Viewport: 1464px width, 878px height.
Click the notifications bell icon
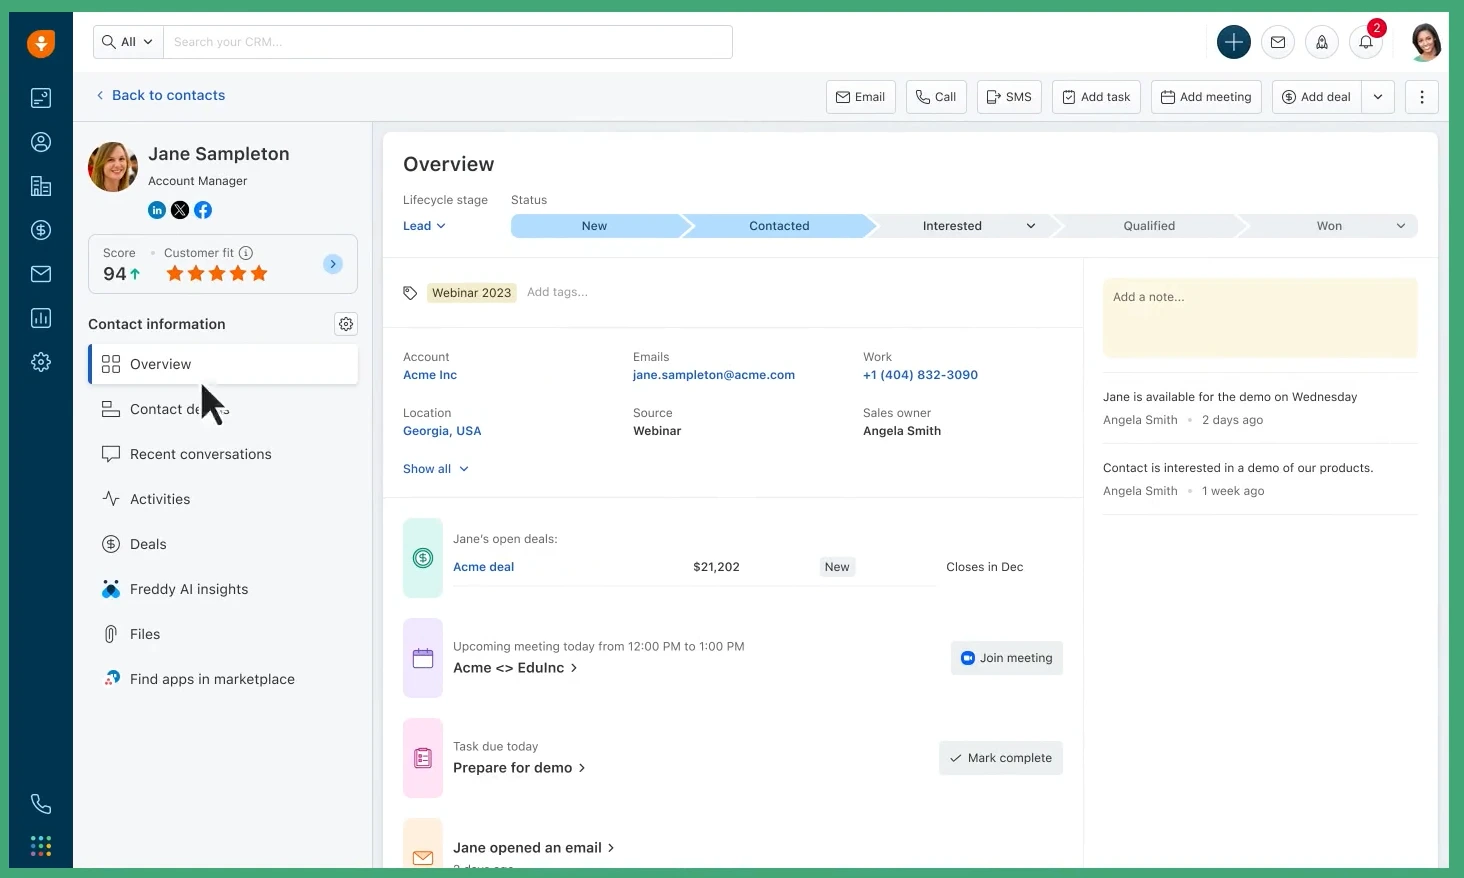click(x=1366, y=42)
